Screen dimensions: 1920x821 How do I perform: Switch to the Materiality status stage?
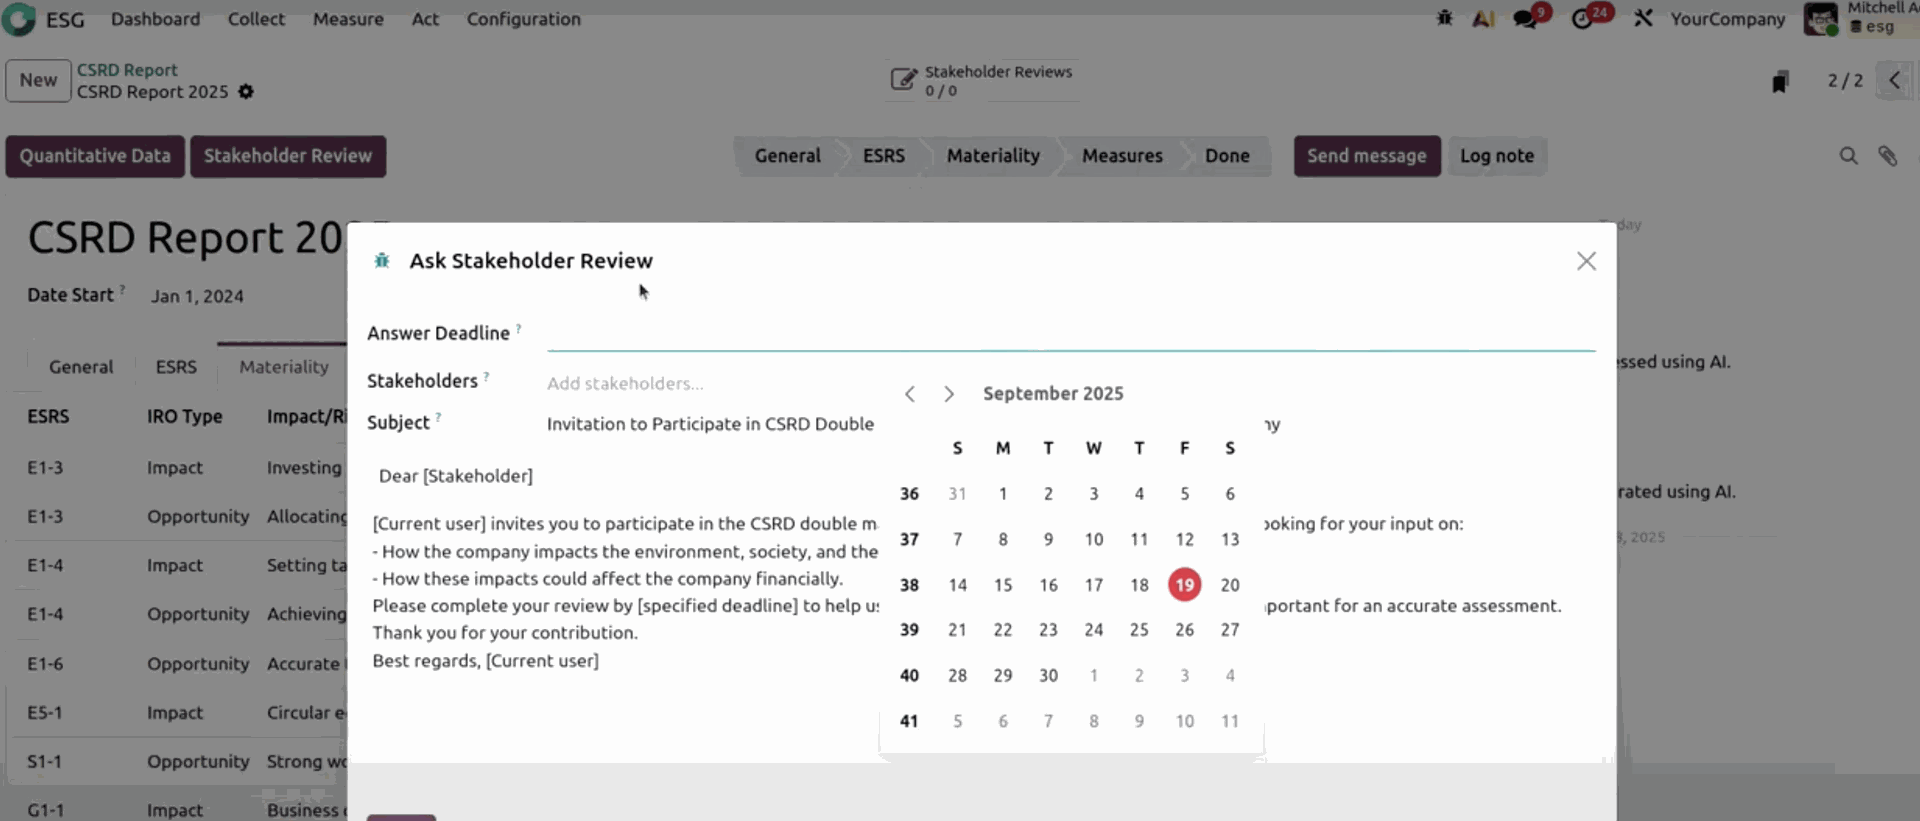click(x=992, y=156)
